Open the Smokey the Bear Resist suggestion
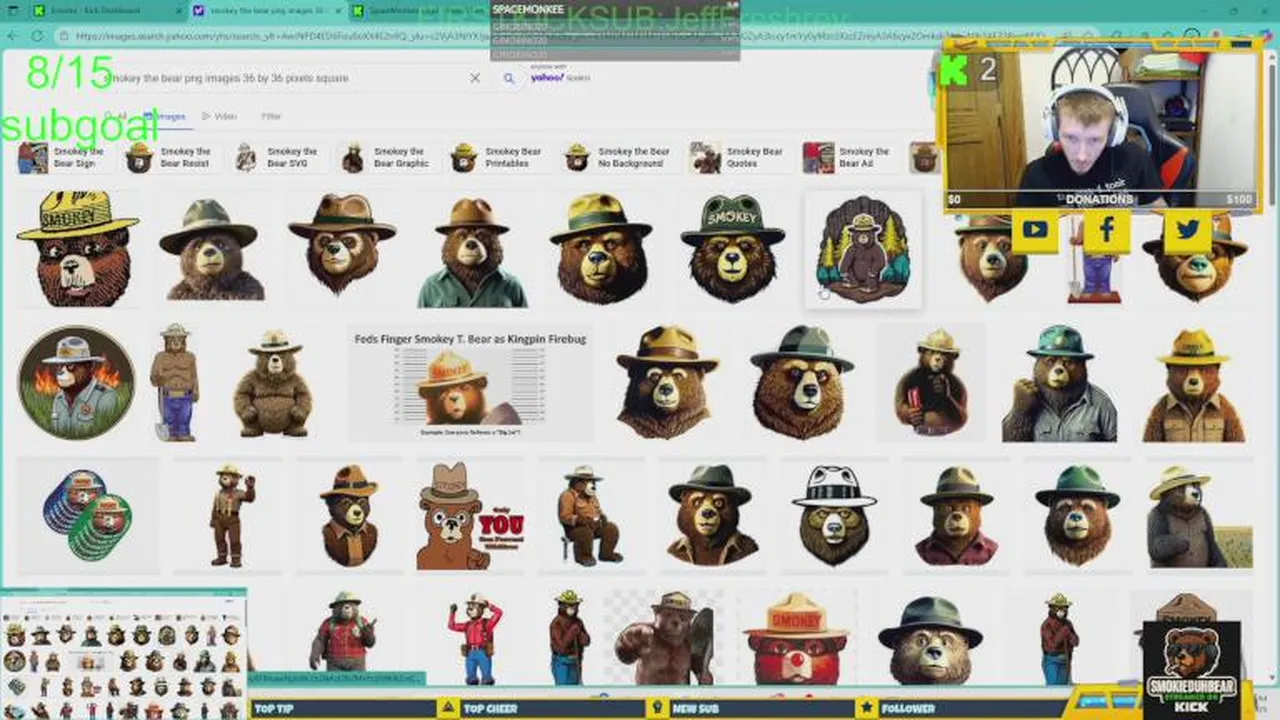The image size is (1280, 720). (x=170, y=157)
